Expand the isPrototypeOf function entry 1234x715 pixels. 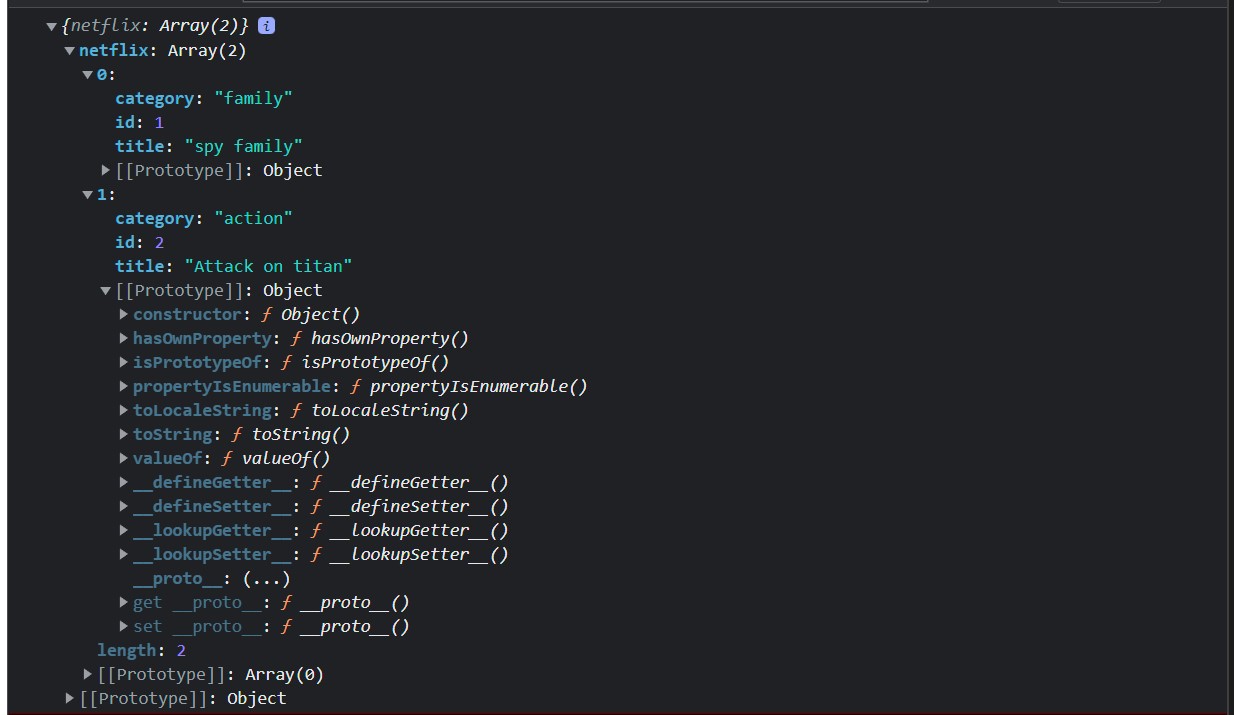[124, 363]
